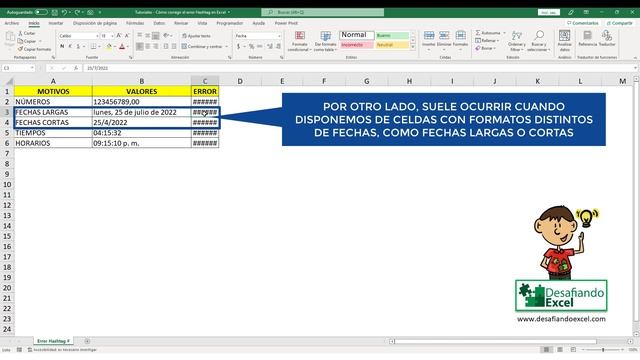640x360 pixels.
Task: Click Combinar y centrar
Action: click(202, 47)
